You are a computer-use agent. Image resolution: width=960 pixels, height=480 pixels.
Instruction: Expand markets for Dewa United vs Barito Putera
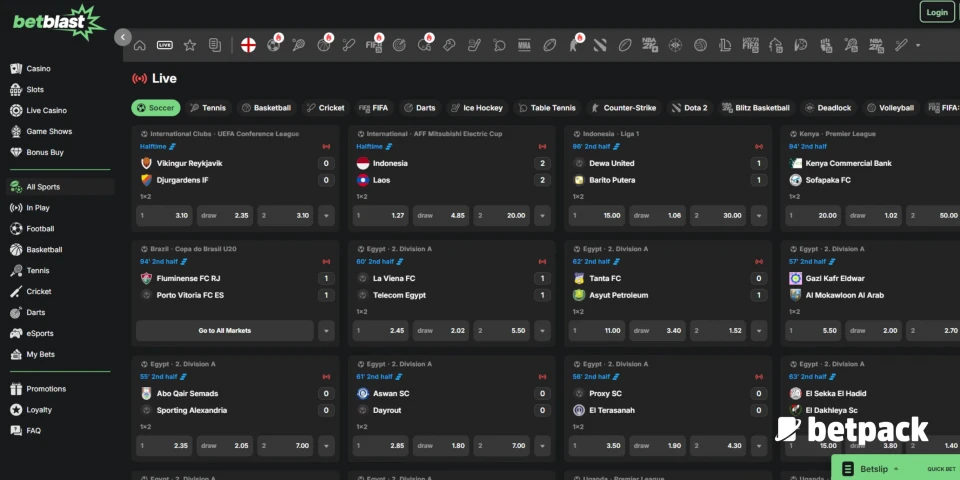point(759,216)
